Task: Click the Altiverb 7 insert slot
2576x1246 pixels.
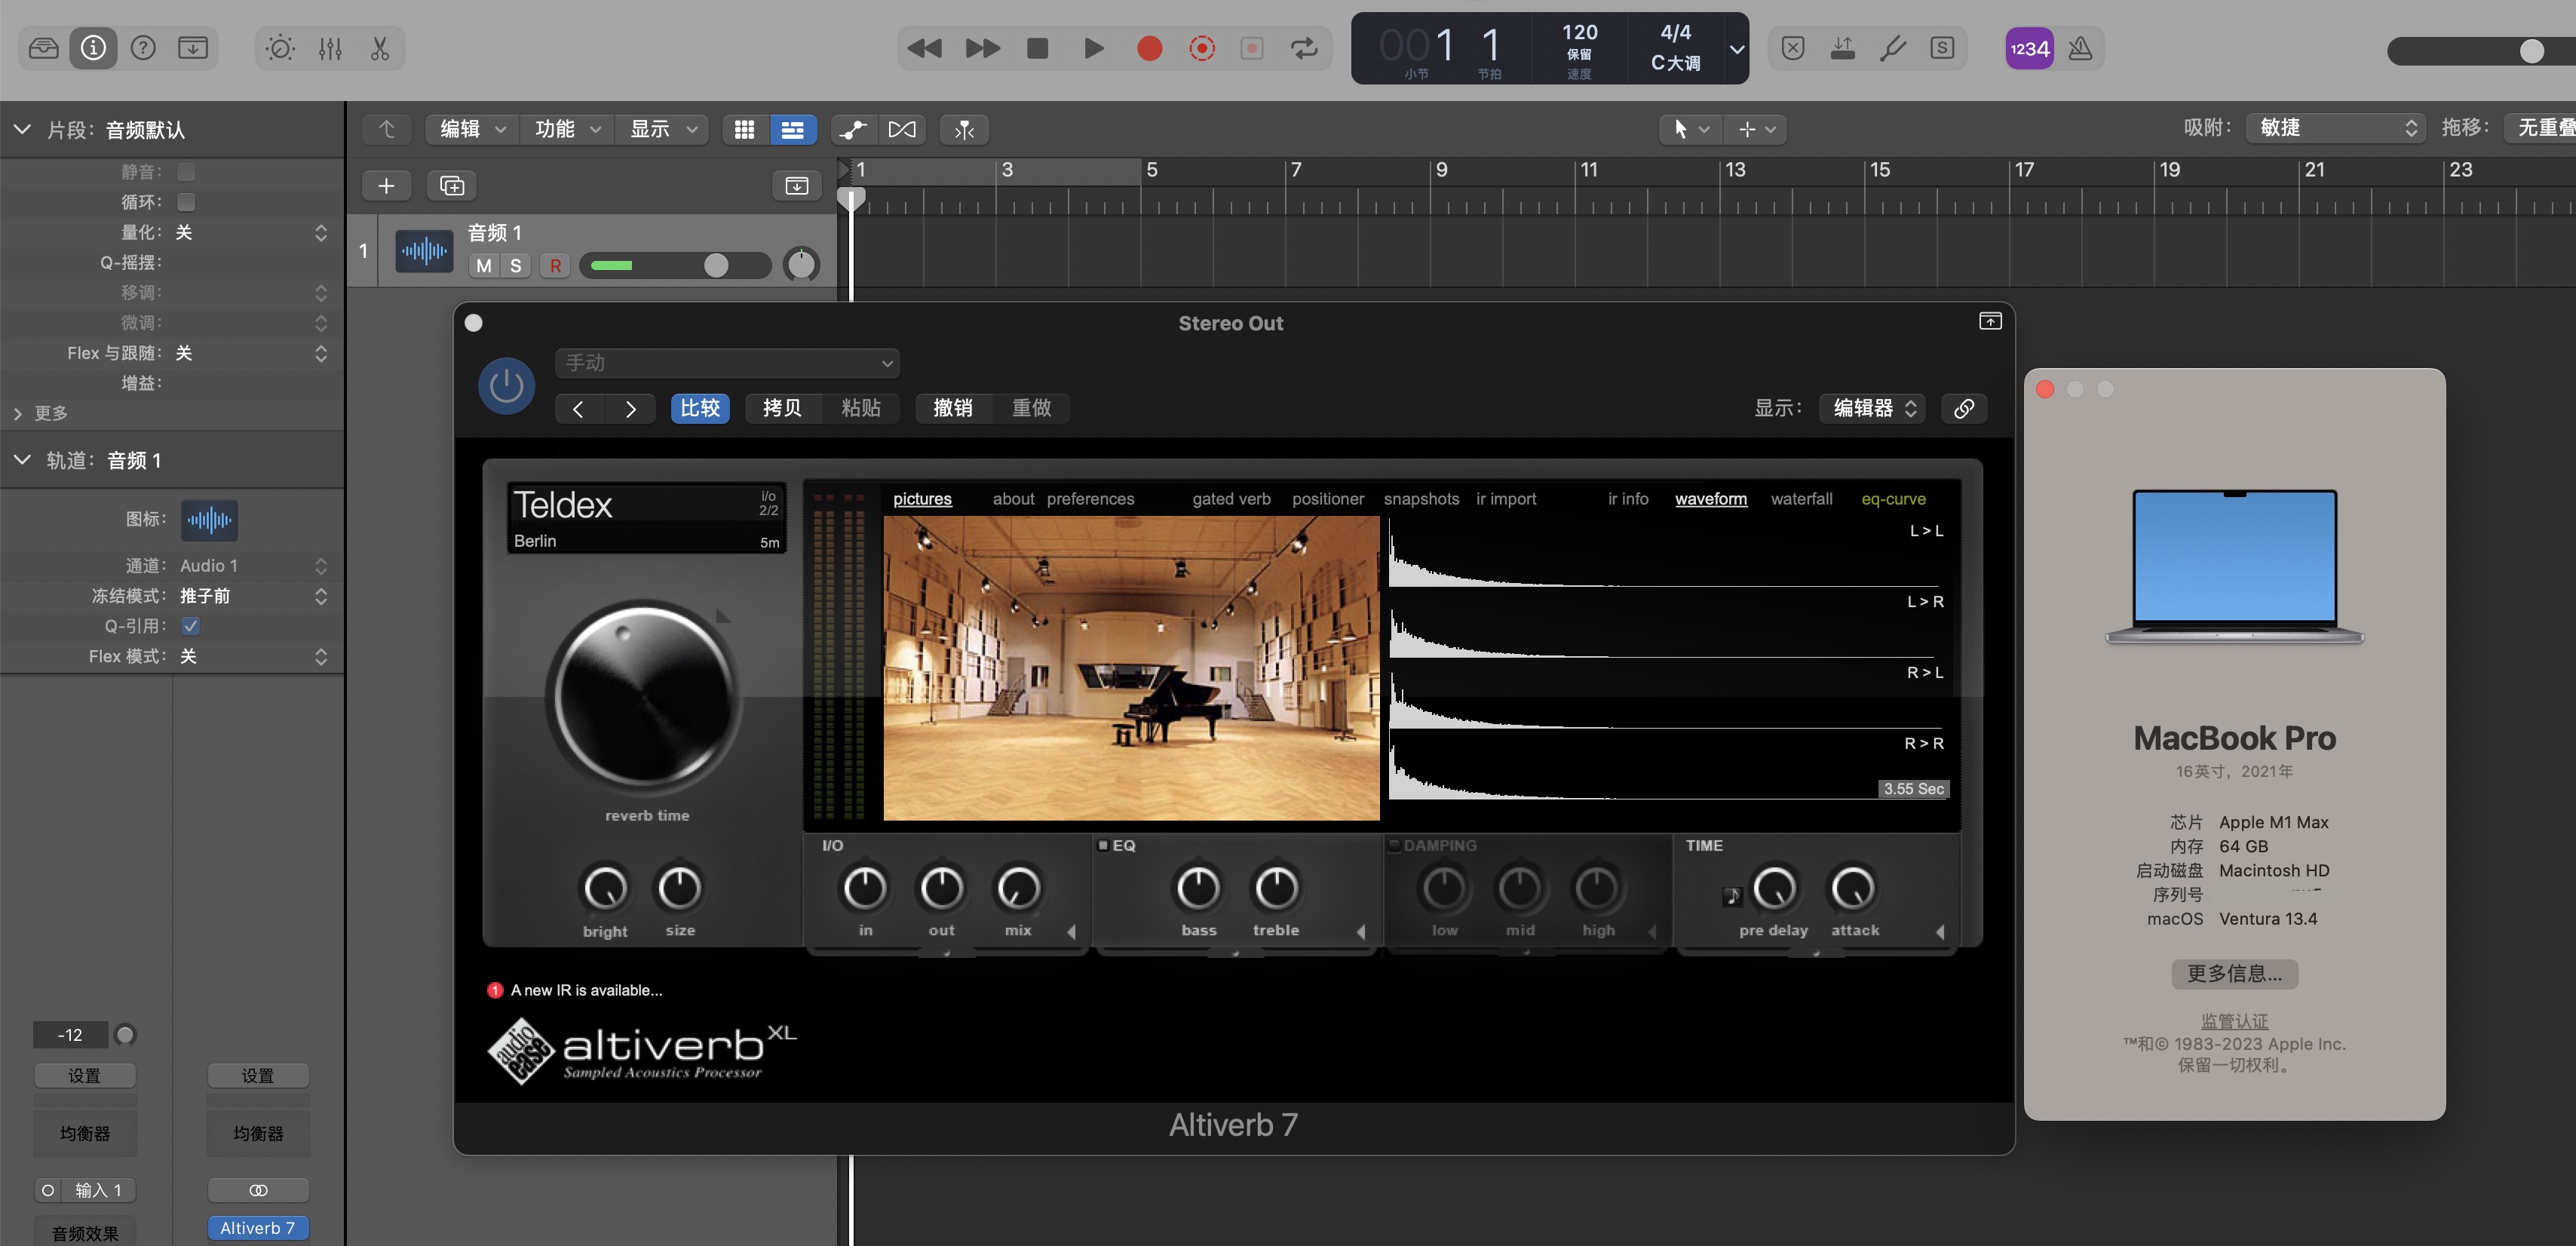Action: [x=258, y=1228]
